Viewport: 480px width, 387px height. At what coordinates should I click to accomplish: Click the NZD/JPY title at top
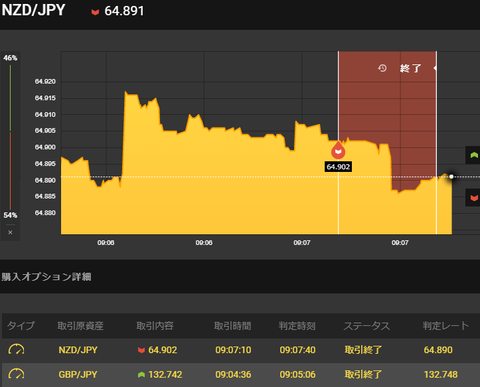33,10
